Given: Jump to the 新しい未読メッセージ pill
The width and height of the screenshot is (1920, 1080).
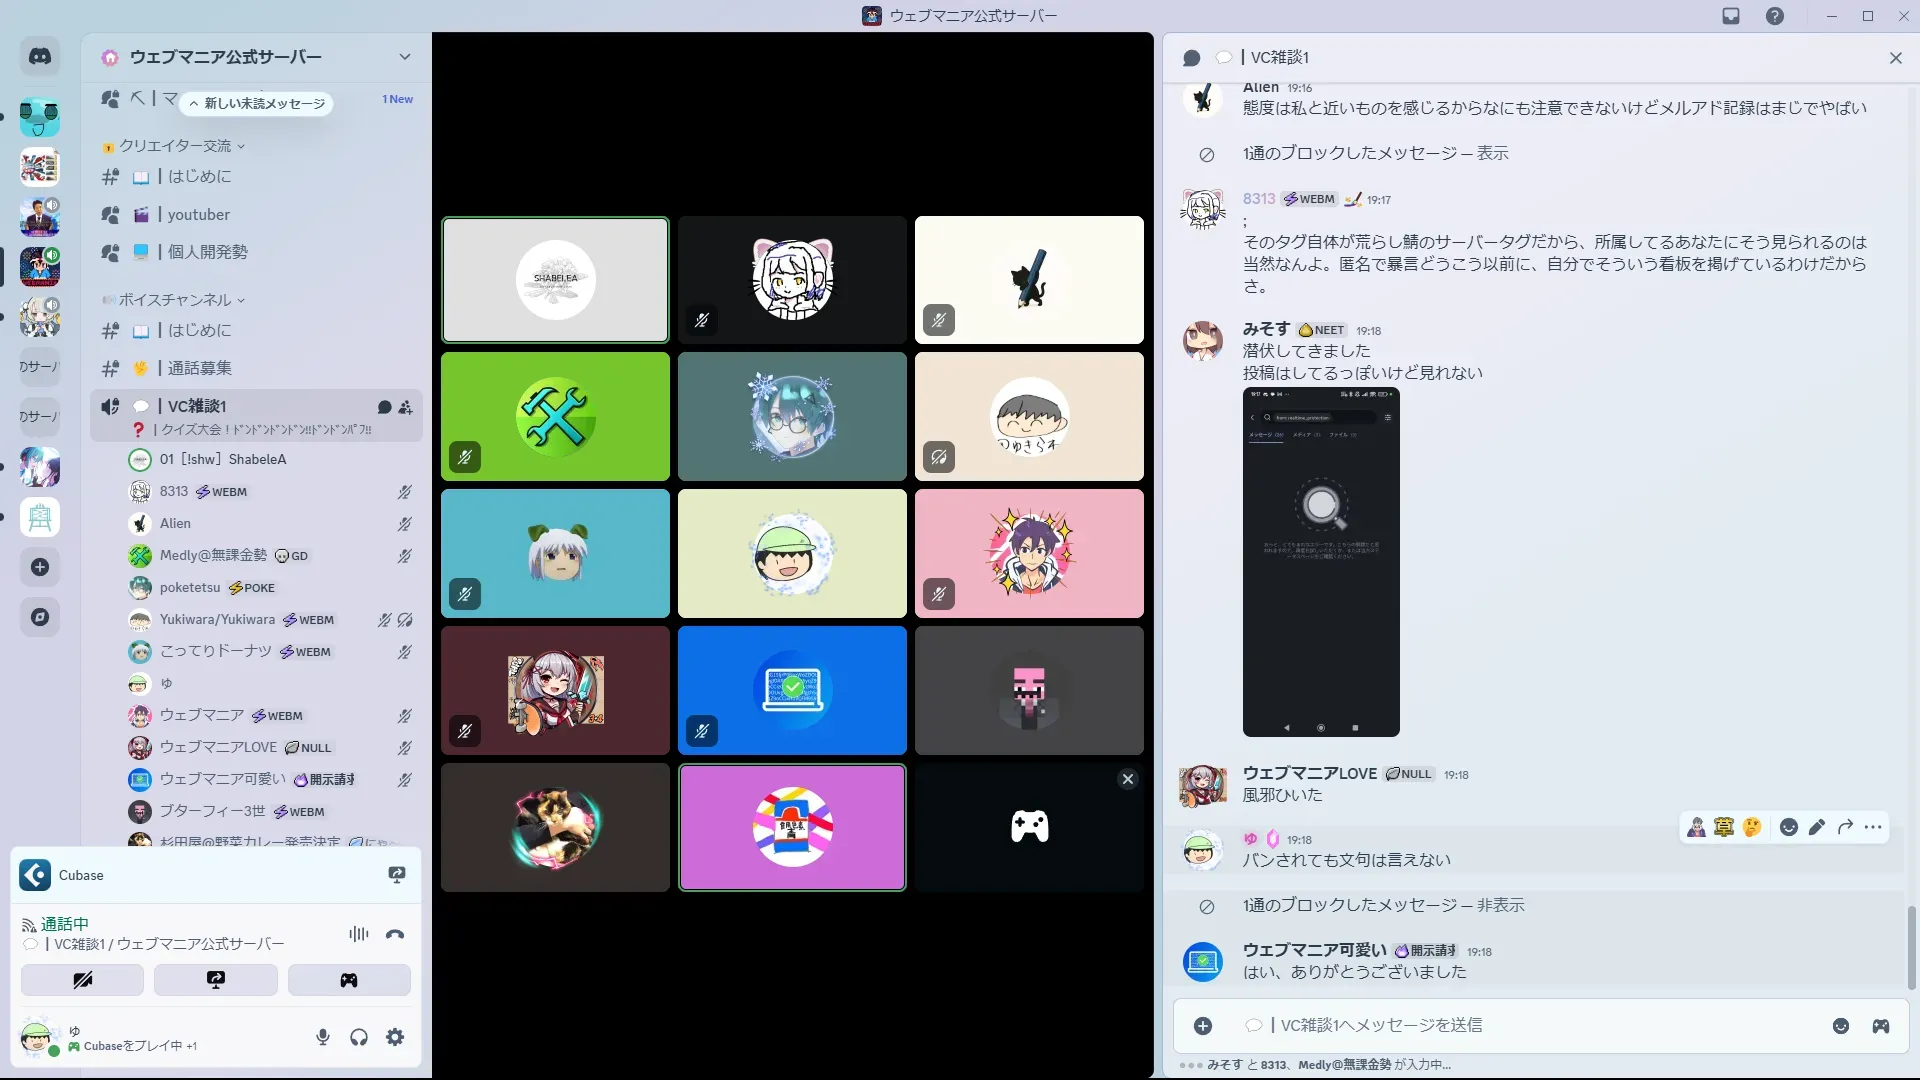Looking at the screenshot, I should [x=257, y=103].
